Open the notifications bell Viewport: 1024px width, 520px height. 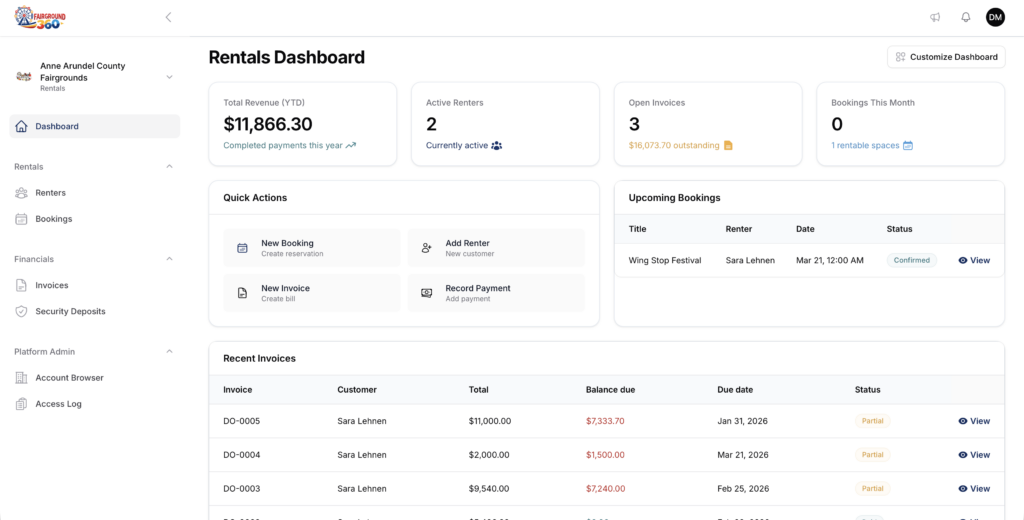click(x=966, y=17)
